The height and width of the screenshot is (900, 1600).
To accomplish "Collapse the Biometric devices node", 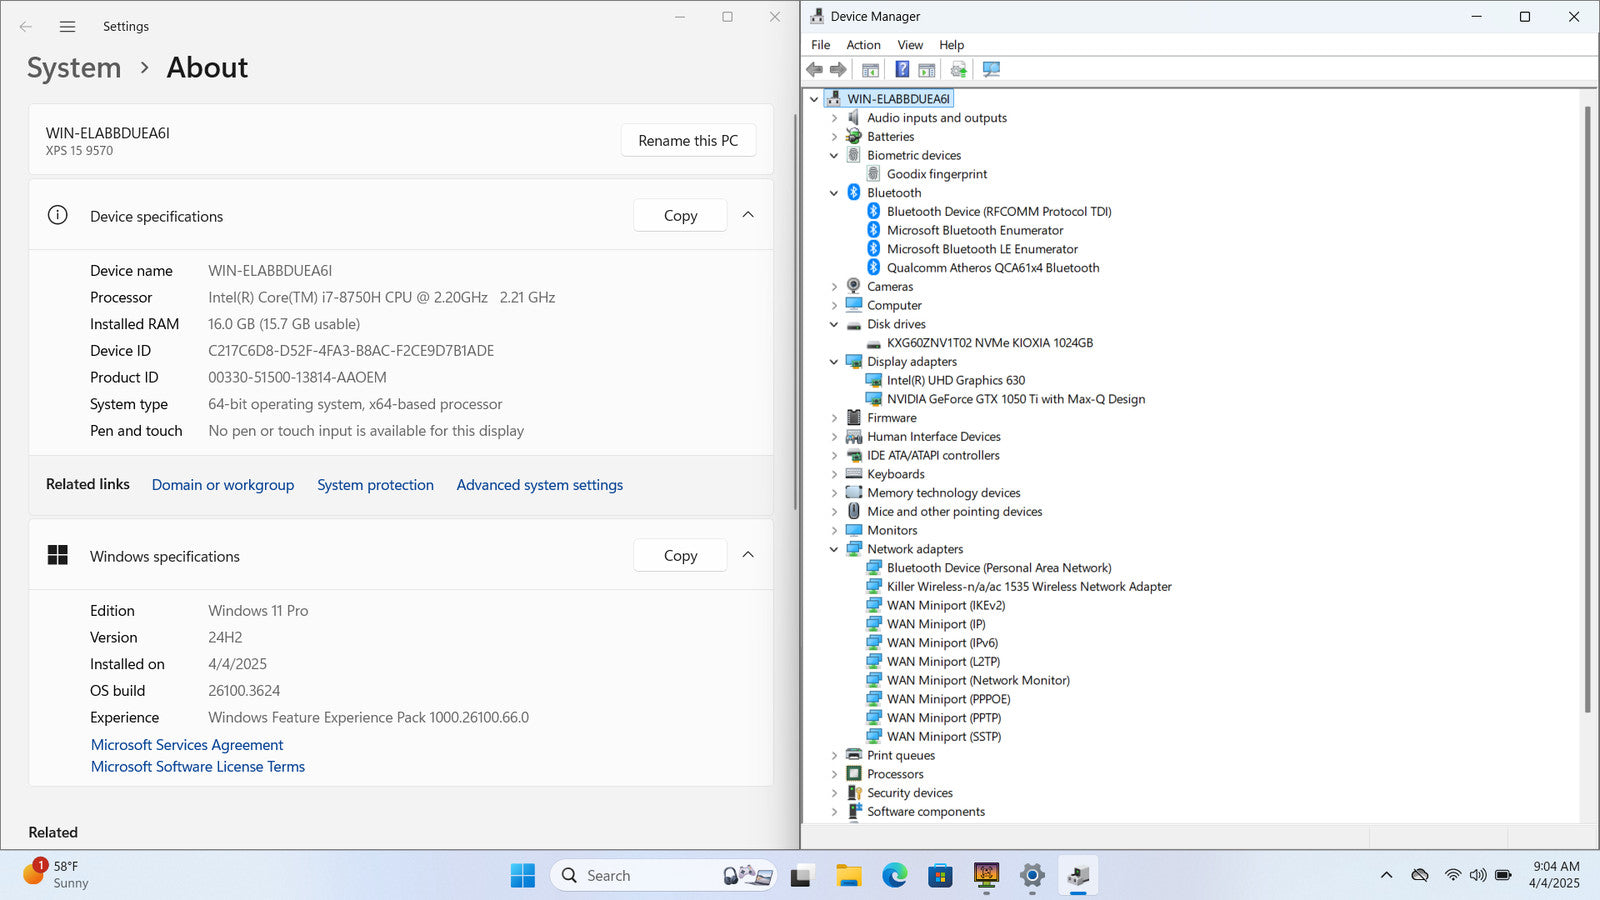I will pos(834,156).
